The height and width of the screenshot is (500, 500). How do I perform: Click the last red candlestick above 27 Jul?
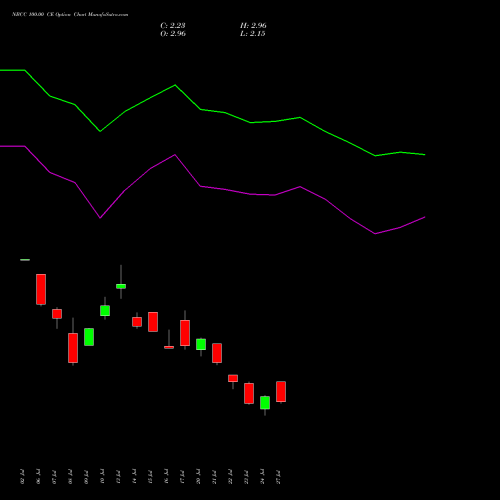pyautogui.click(x=281, y=392)
